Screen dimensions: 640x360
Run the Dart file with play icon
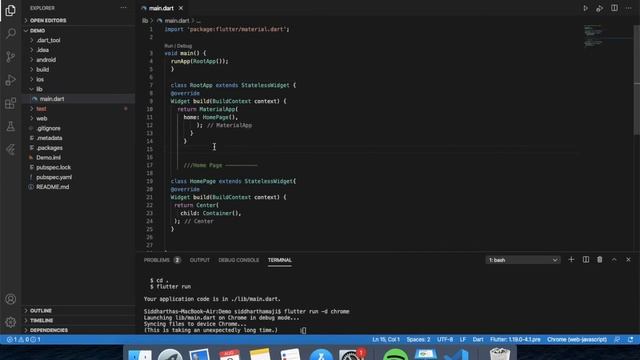point(585,8)
